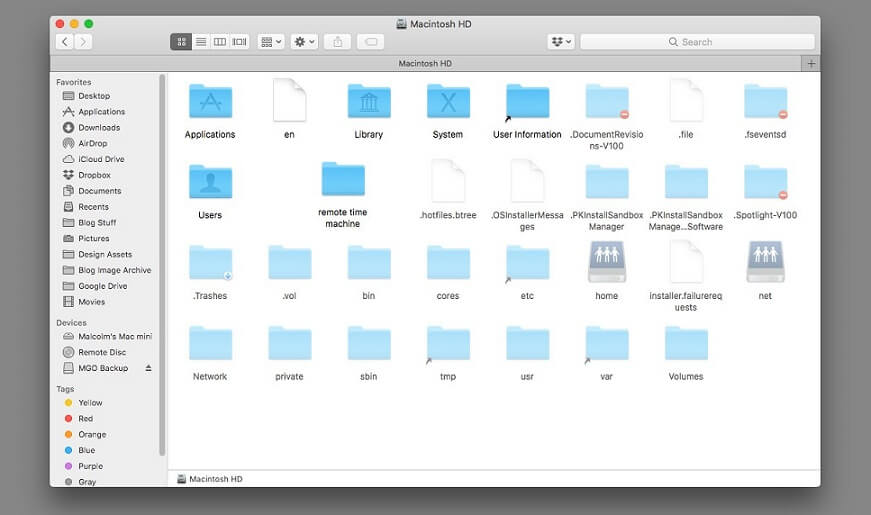
Task: Click the Edit Tags toolbar button
Action: [x=370, y=42]
